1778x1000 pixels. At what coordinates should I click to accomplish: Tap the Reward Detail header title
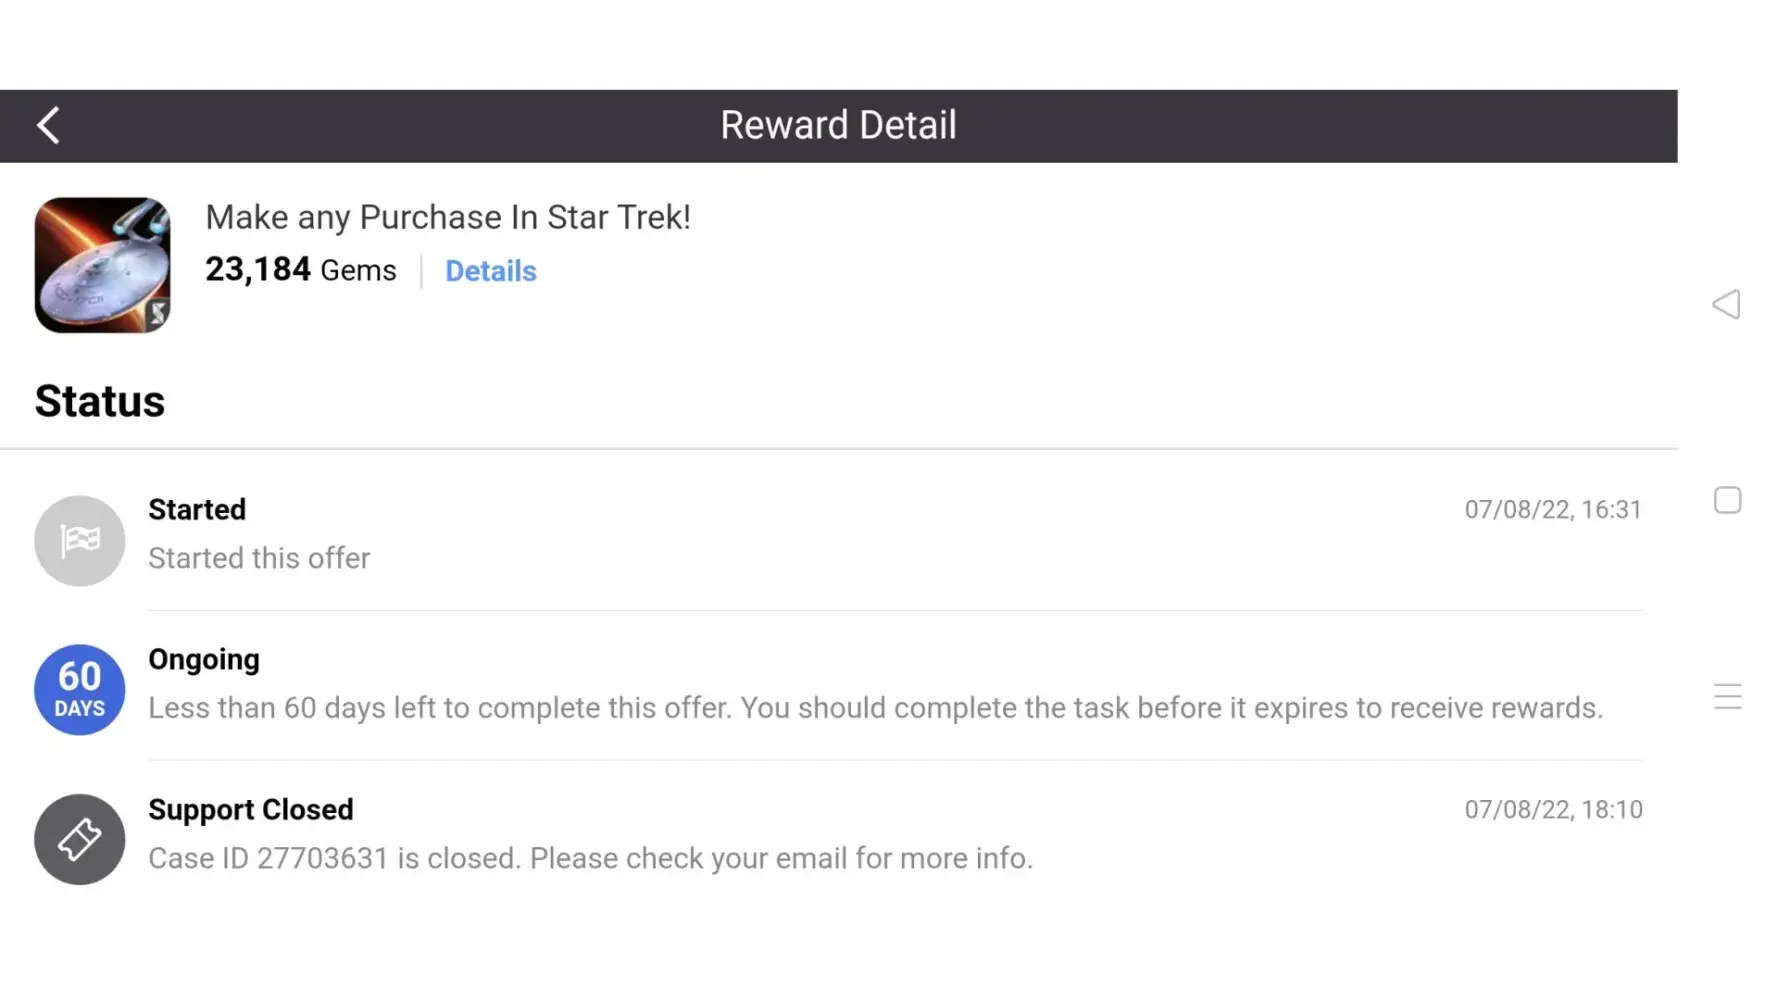pos(838,126)
